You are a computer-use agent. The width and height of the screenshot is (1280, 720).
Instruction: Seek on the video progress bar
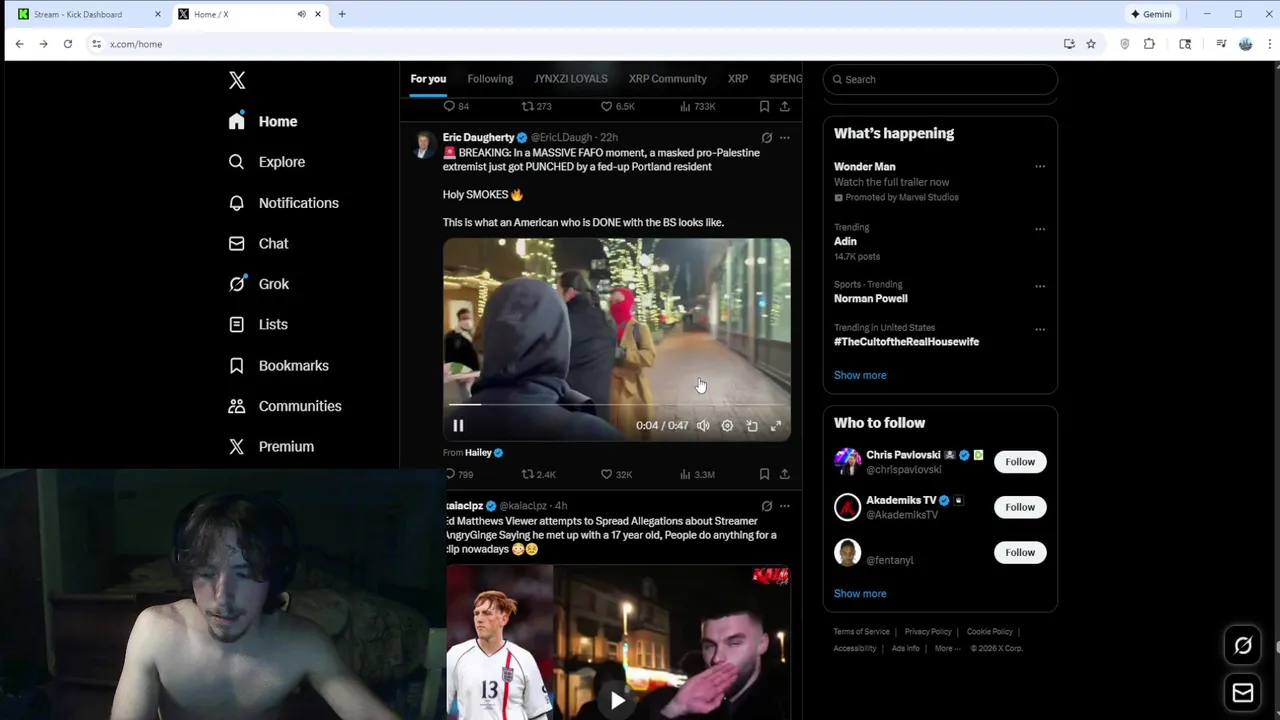[616, 405]
